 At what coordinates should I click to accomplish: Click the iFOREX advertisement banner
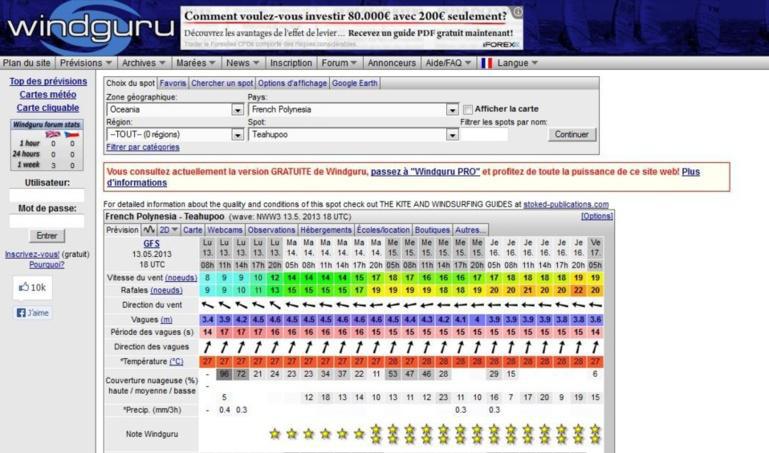[351, 28]
